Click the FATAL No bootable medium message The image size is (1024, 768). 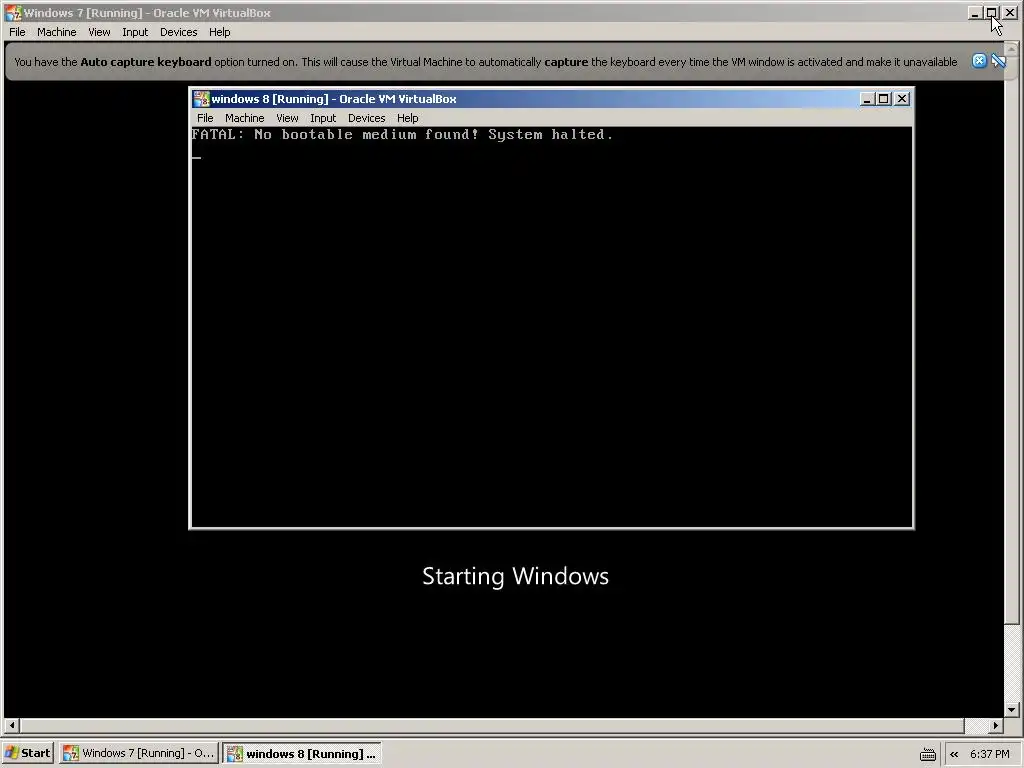click(402, 135)
